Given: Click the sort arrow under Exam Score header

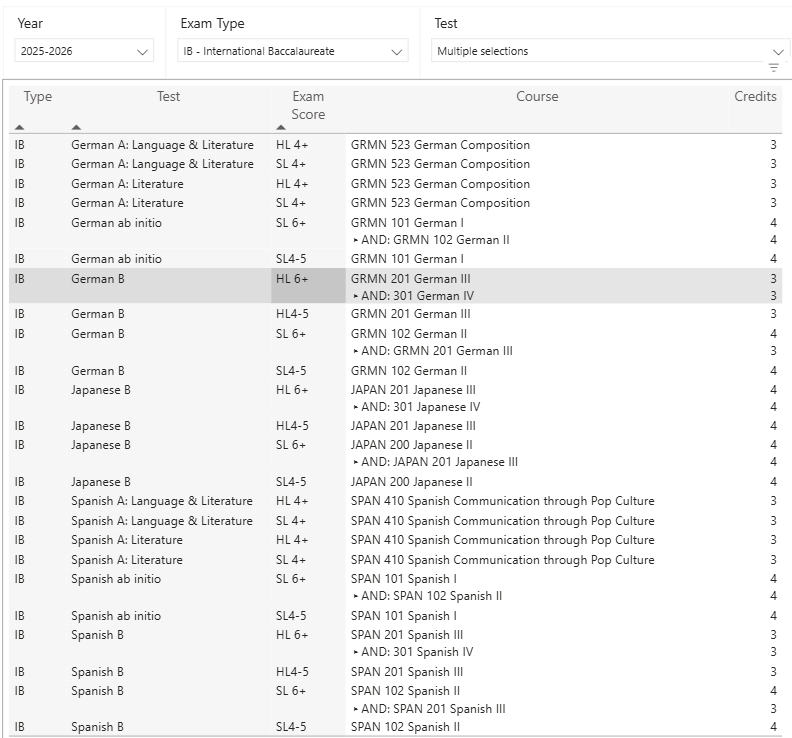Looking at the screenshot, I should (x=281, y=127).
